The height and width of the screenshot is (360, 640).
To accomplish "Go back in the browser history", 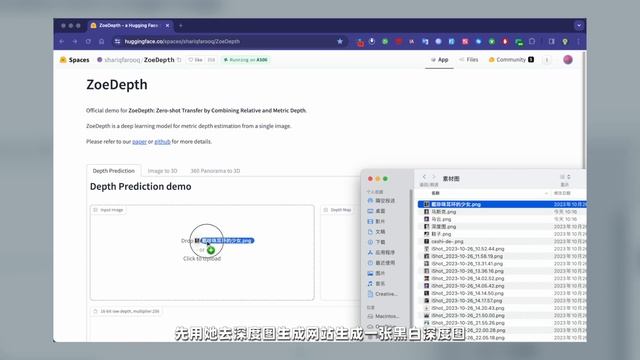I will click(x=62, y=41).
